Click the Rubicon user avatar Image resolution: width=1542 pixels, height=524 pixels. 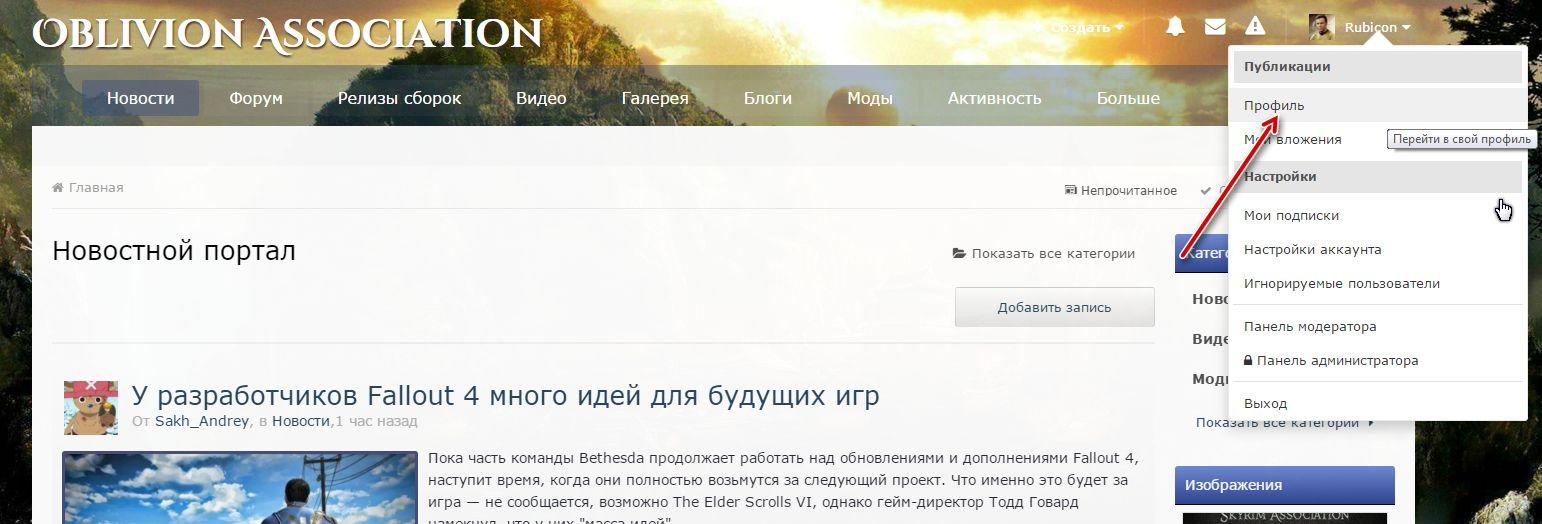(x=1322, y=27)
